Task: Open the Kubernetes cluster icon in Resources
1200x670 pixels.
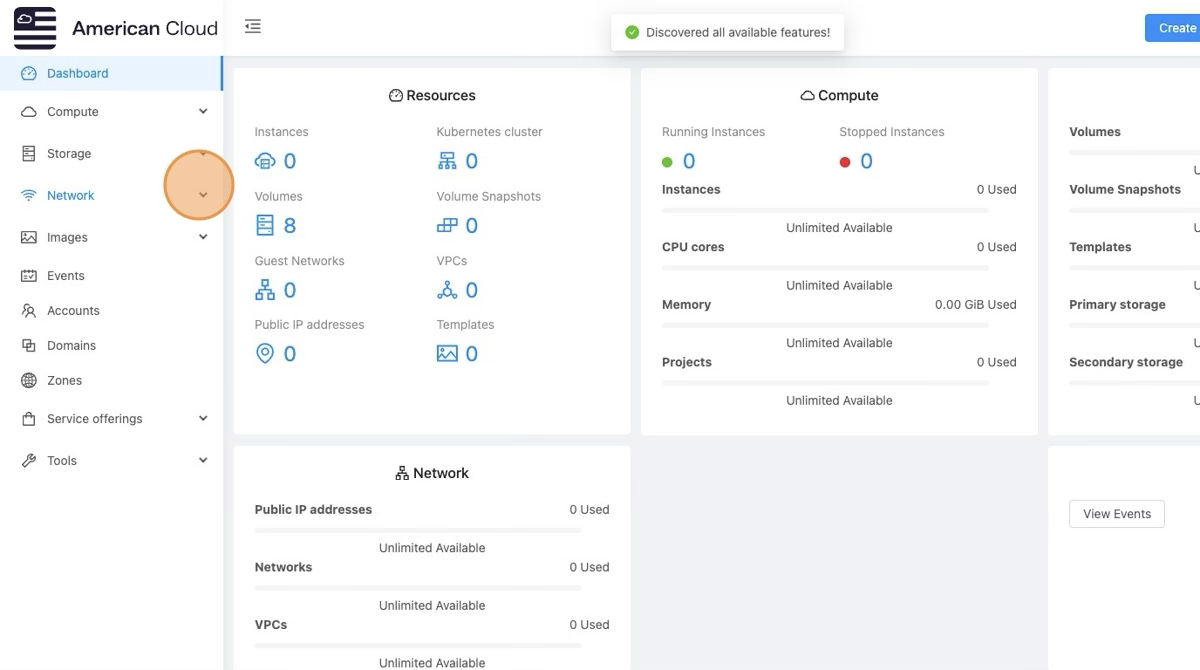Action: coord(447,161)
